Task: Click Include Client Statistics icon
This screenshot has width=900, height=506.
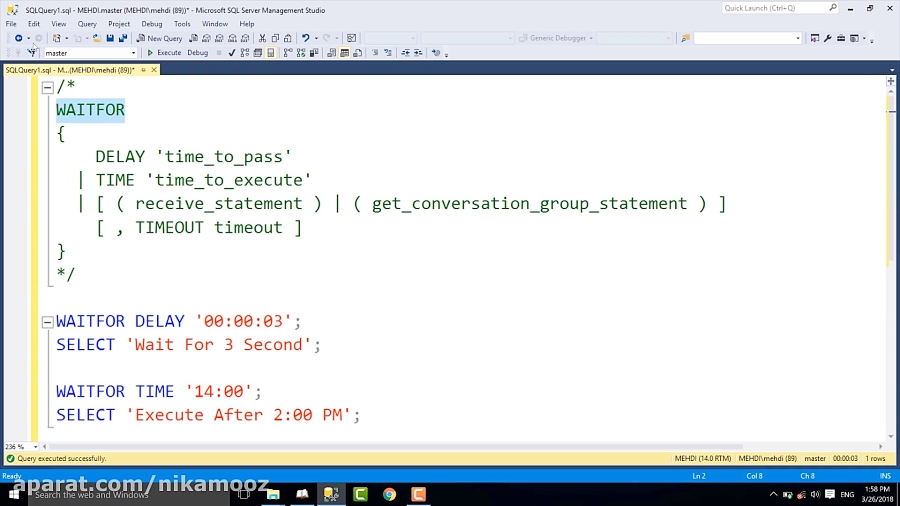Action: (x=314, y=53)
